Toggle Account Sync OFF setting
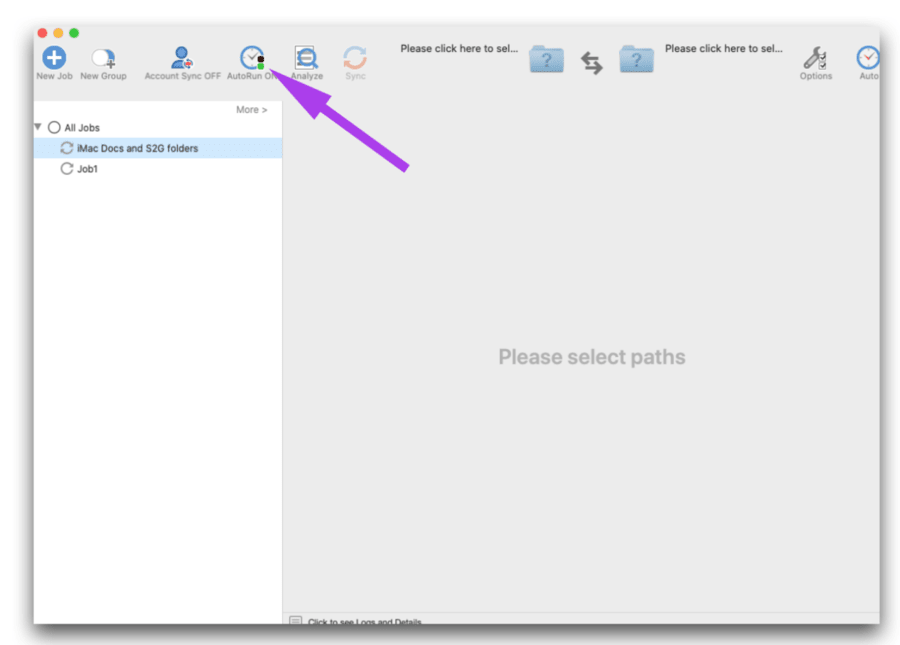This screenshot has width=900, height=645. pos(181,56)
